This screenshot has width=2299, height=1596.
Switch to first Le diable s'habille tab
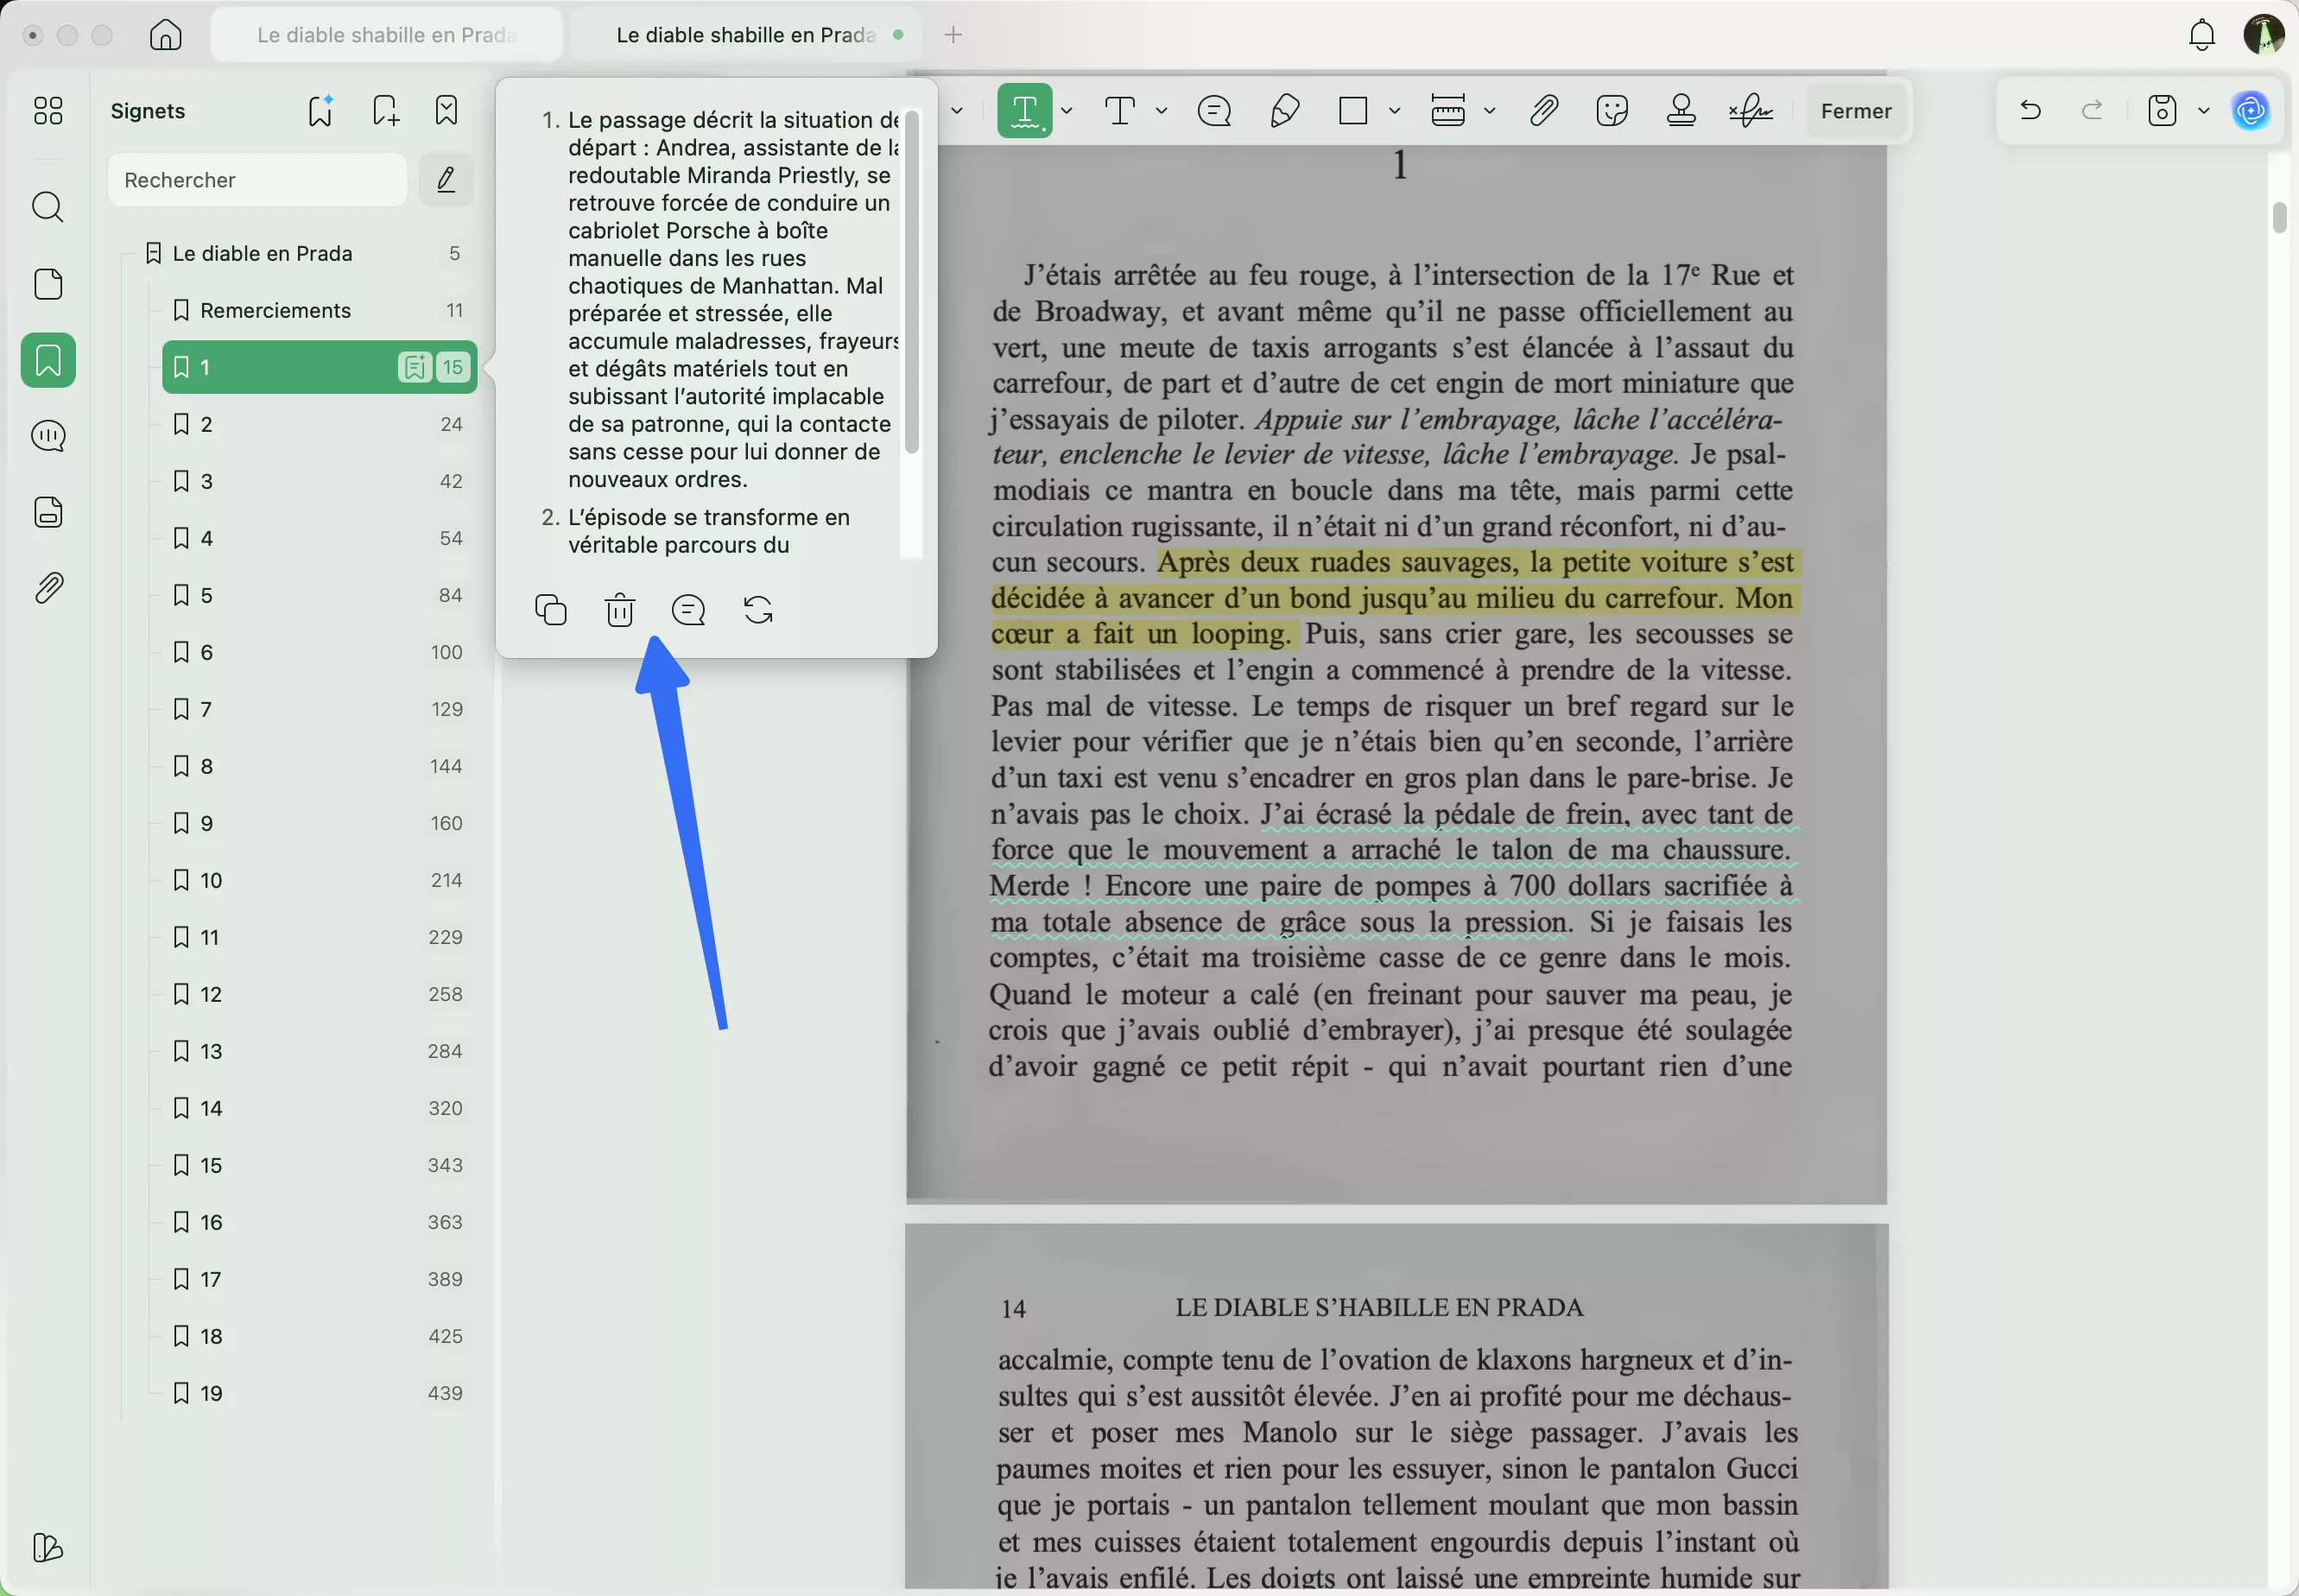tap(386, 35)
